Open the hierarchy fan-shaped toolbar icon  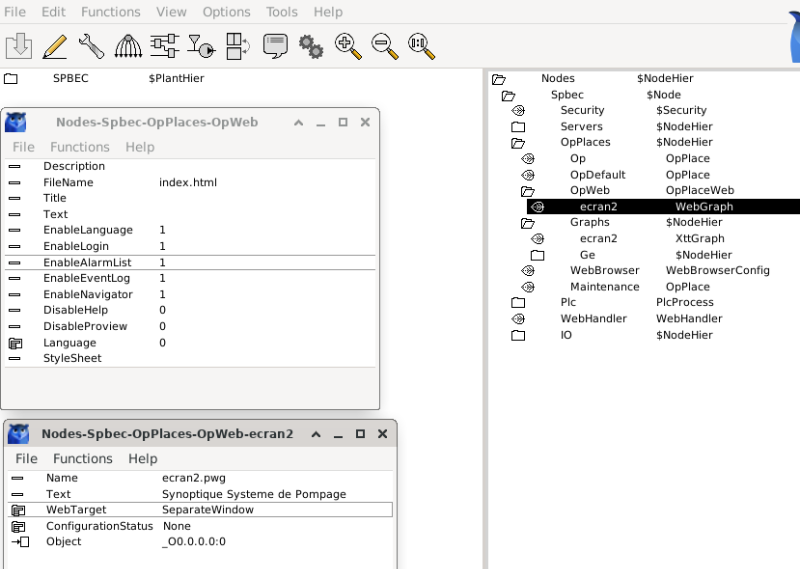[x=128, y=45]
